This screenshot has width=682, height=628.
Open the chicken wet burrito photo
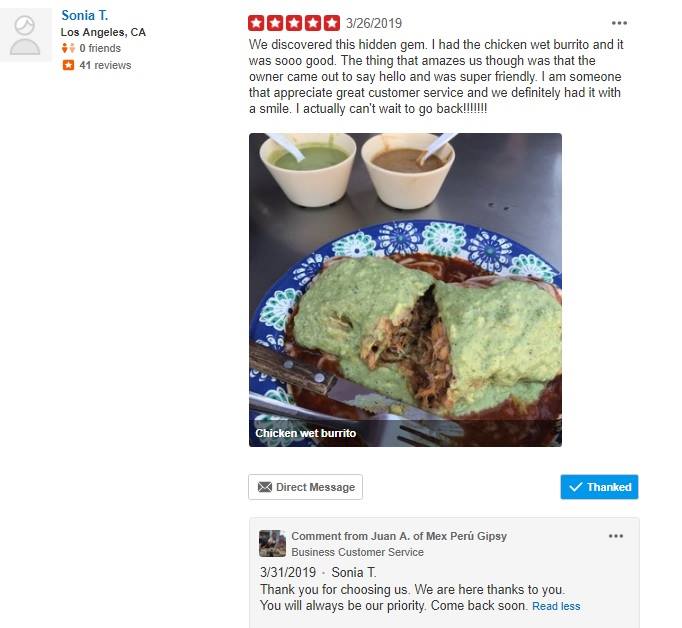point(405,290)
